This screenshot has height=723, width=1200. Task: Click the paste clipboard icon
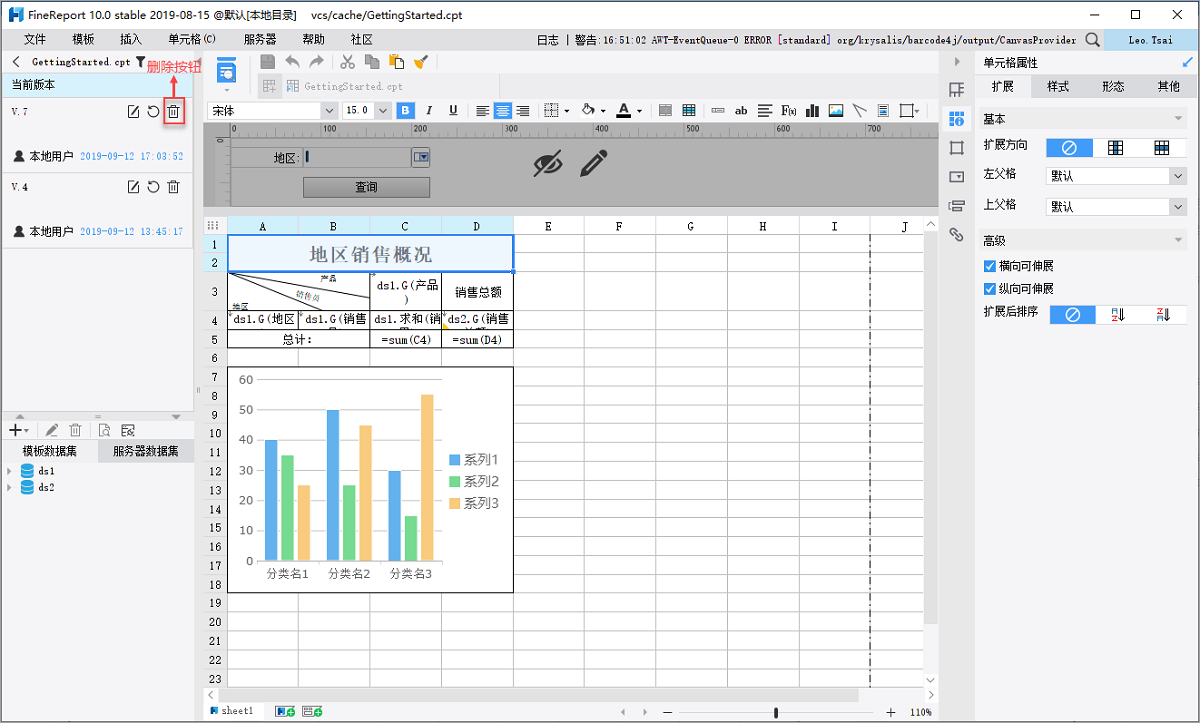tap(397, 62)
